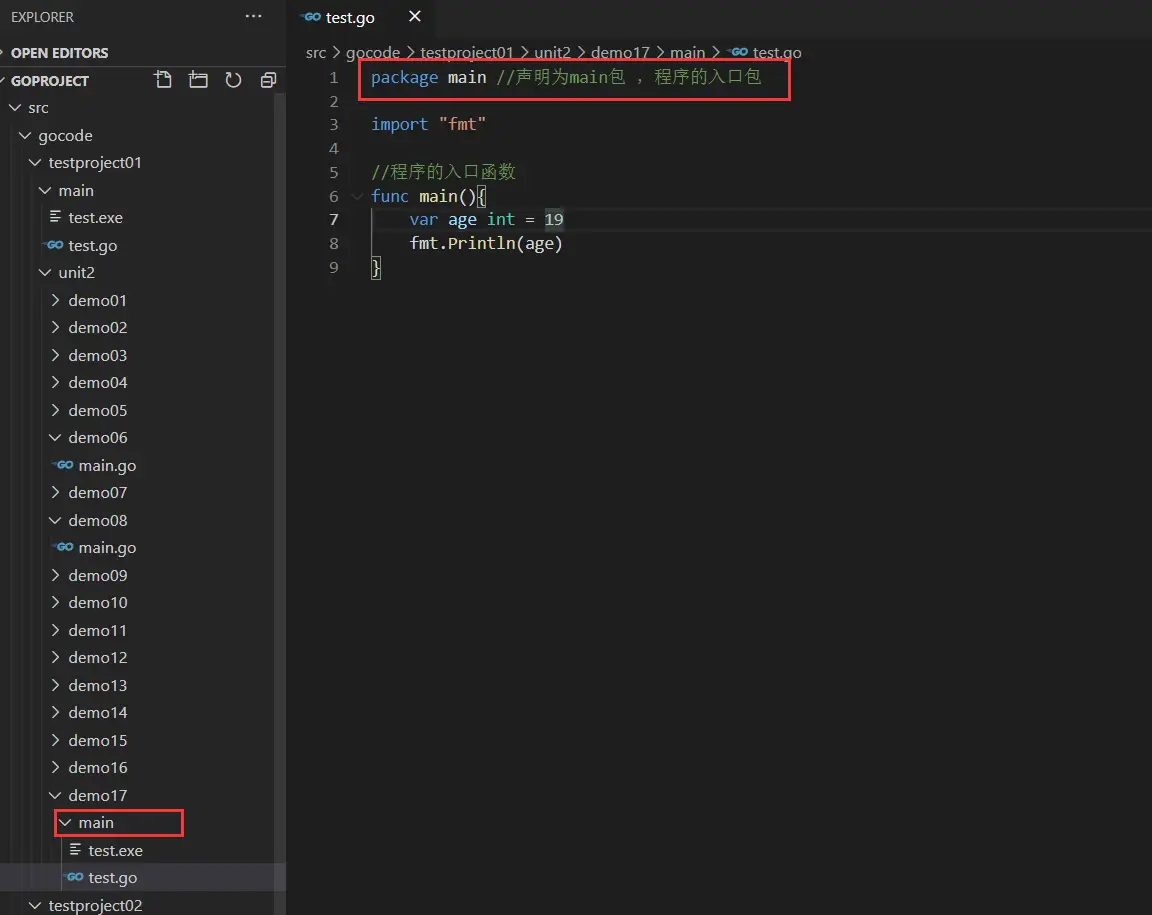Viewport: 1152px width, 915px height.
Task: Click the New Folder icon in Explorer
Action: click(x=198, y=80)
